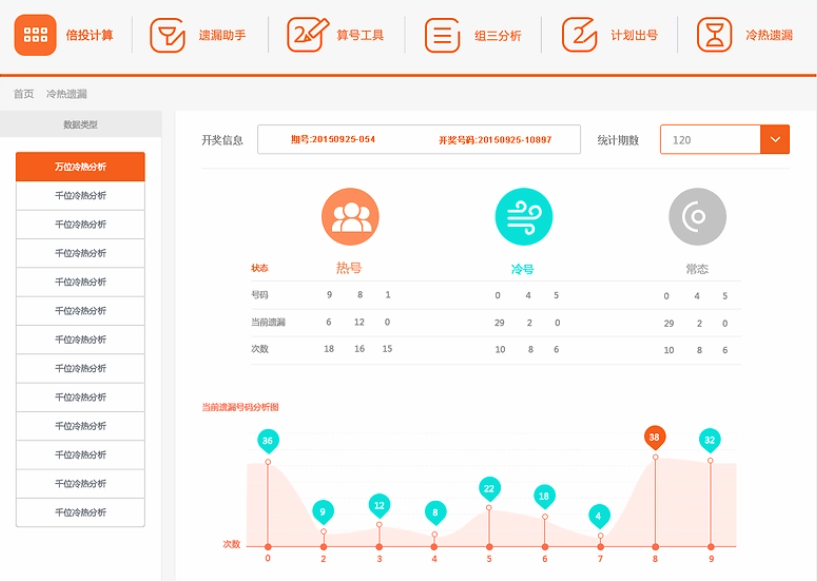Click the 12 bubble above number 3

[x=379, y=505]
